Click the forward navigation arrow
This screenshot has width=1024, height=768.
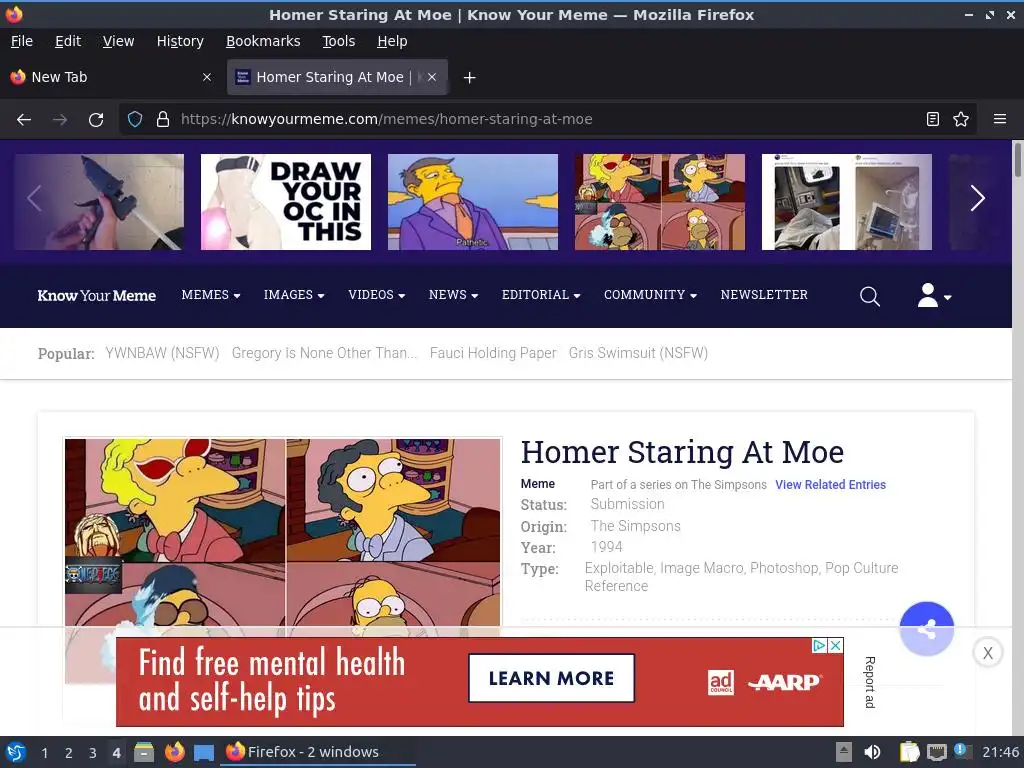pyautogui.click(x=60, y=120)
